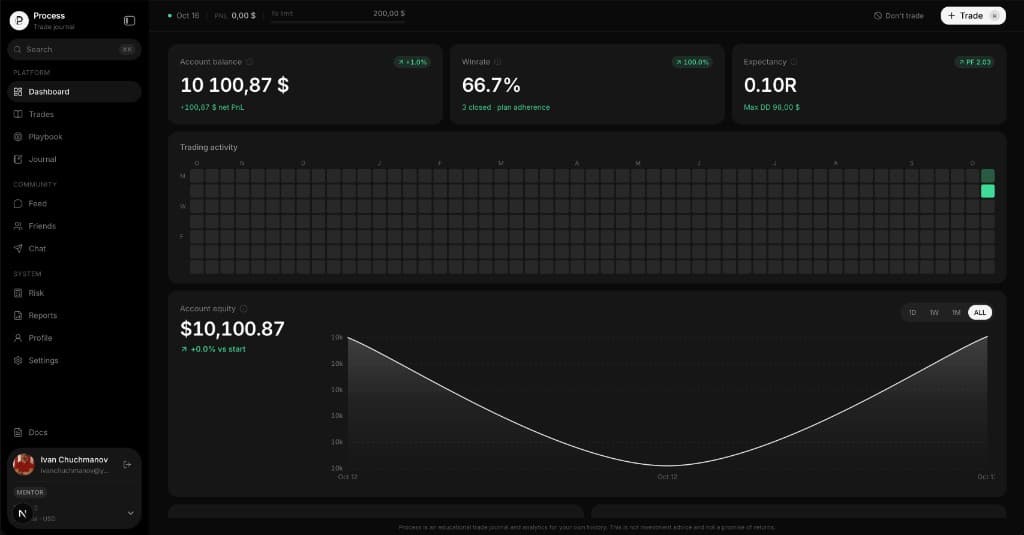Screen dimensions: 1024x535
Task: Click the Journal pencil icon
Action: pyautogui.click(x=18, y=159)
